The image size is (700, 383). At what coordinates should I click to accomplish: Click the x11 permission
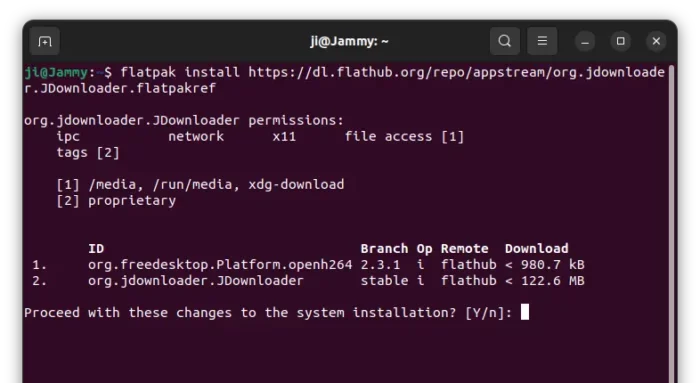click(284, 137)
